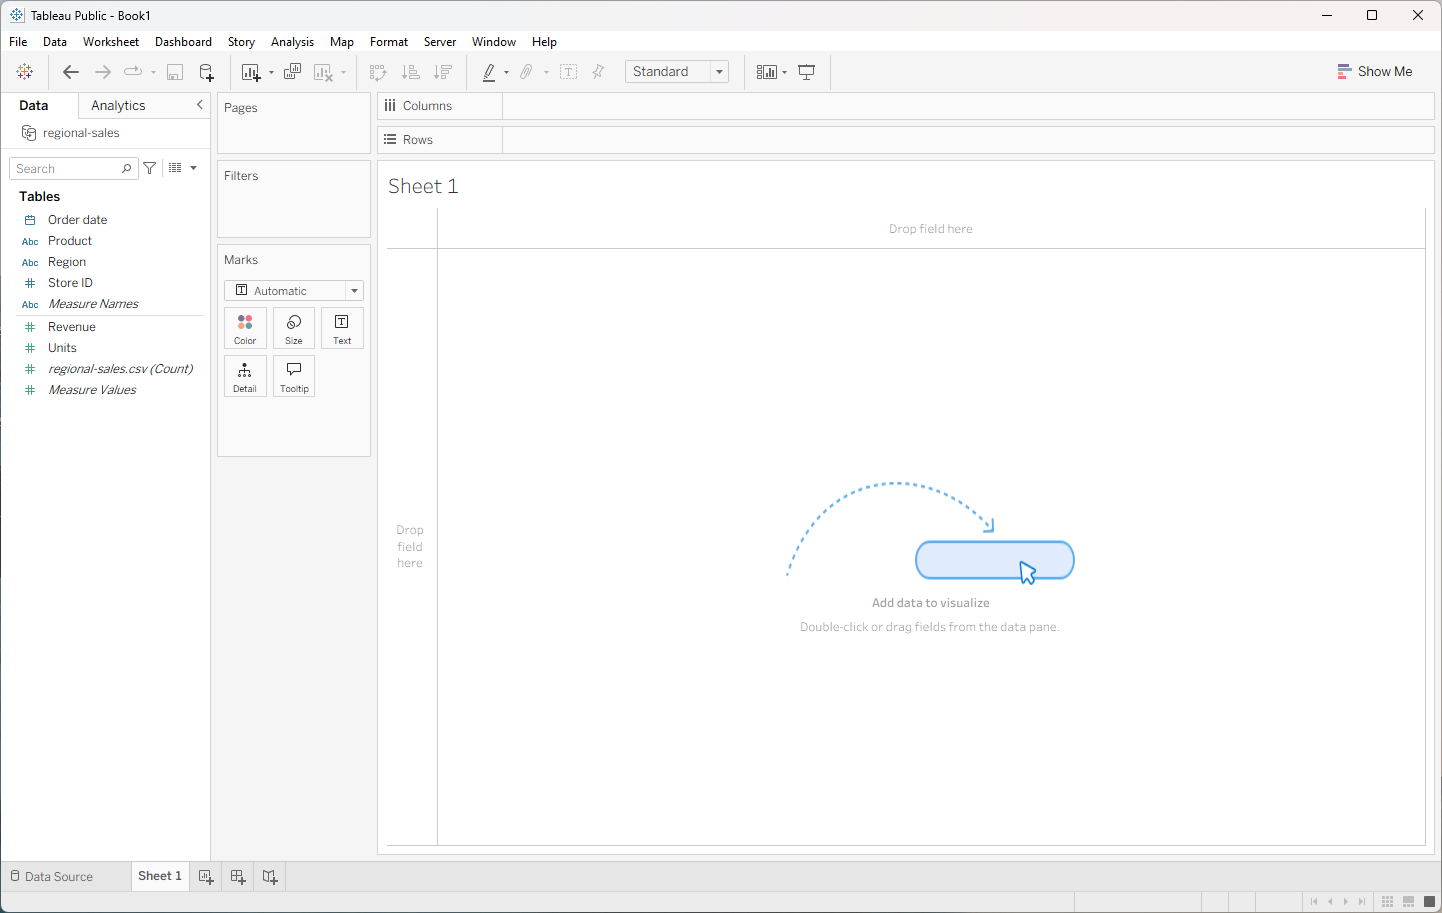
Task: Click the Show/Hide Cards icon
Action: click(x=767, y=72)
